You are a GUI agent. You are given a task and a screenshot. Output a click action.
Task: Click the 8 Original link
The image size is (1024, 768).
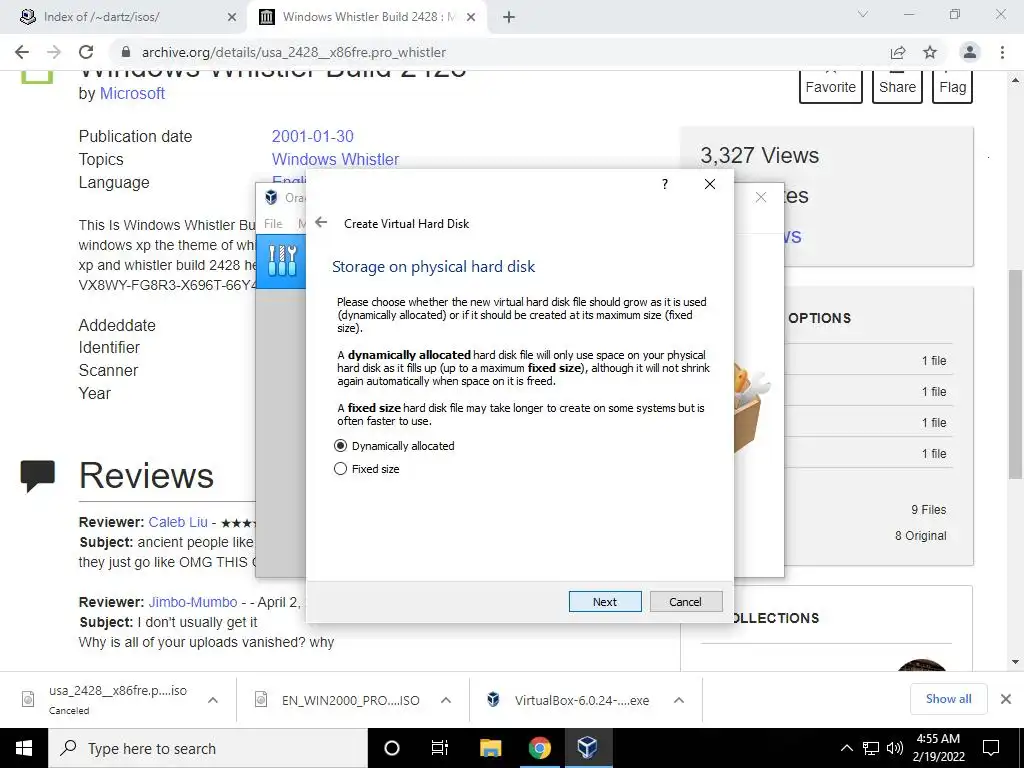920,536
